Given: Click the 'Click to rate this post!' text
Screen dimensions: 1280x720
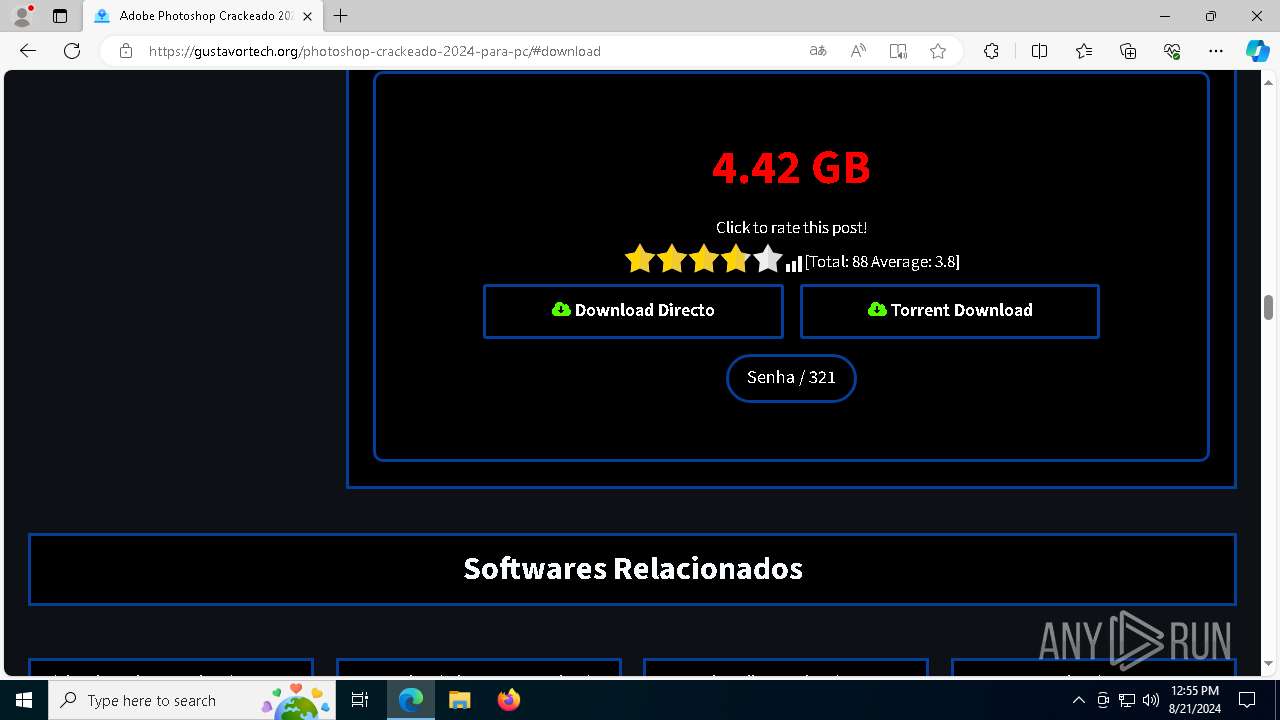Looking at the screenshot, I should (791, 228).
